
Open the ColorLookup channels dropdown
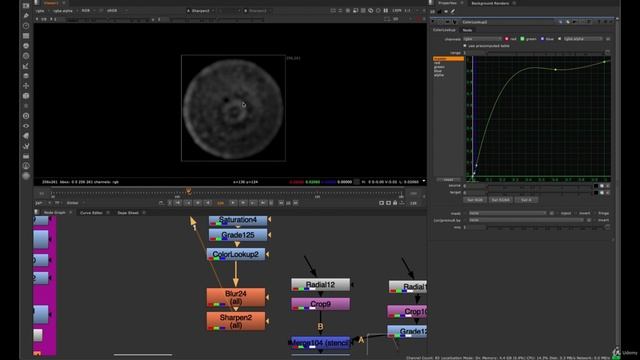coord(482,39)
